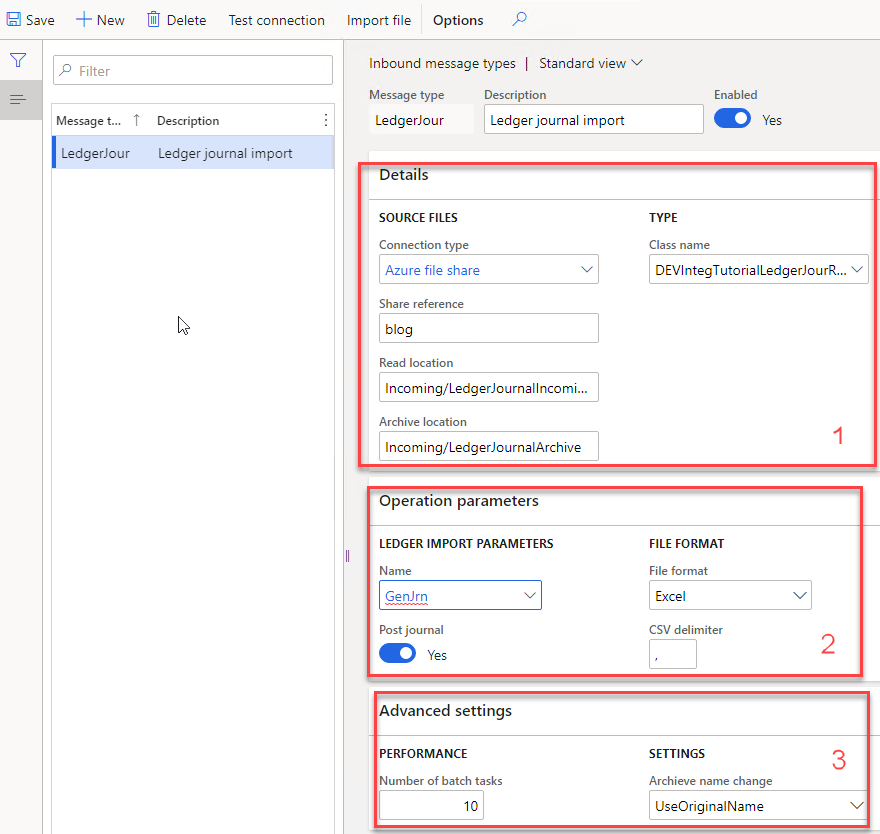The image size is (880, 834).
Task: Click the Number of batch tasks field
Action: [x=431, y=805]
